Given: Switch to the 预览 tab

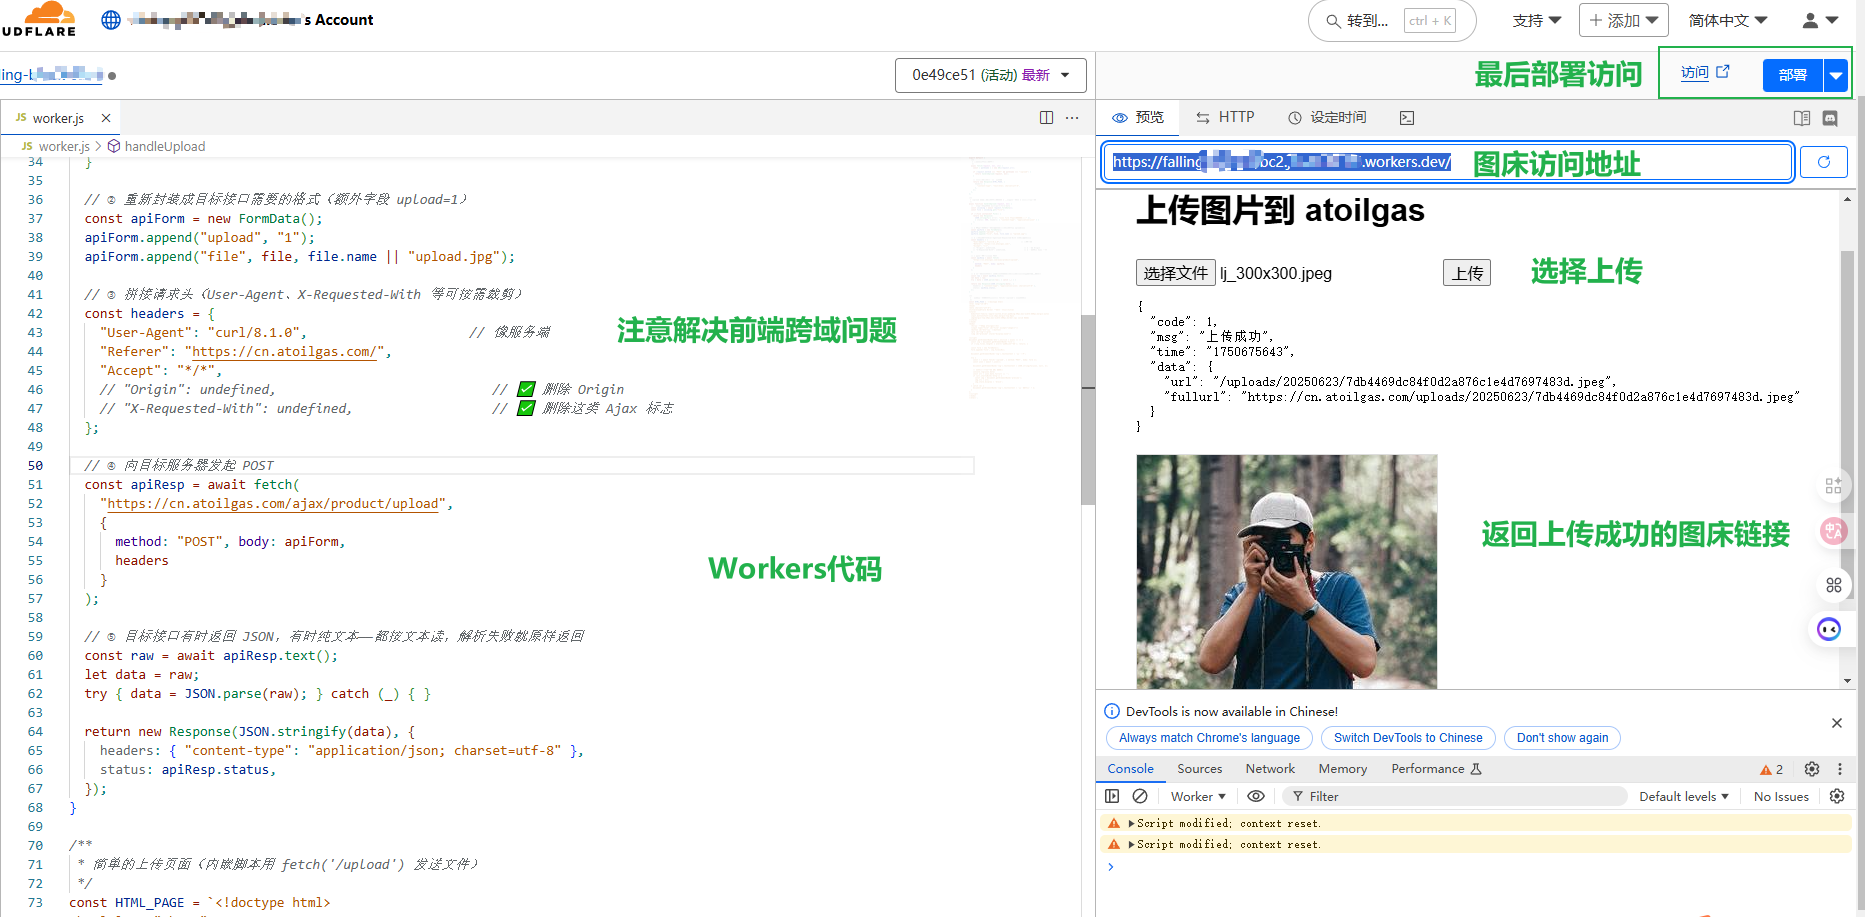Looking at the screenshot, I should (x=1138, y=118).
